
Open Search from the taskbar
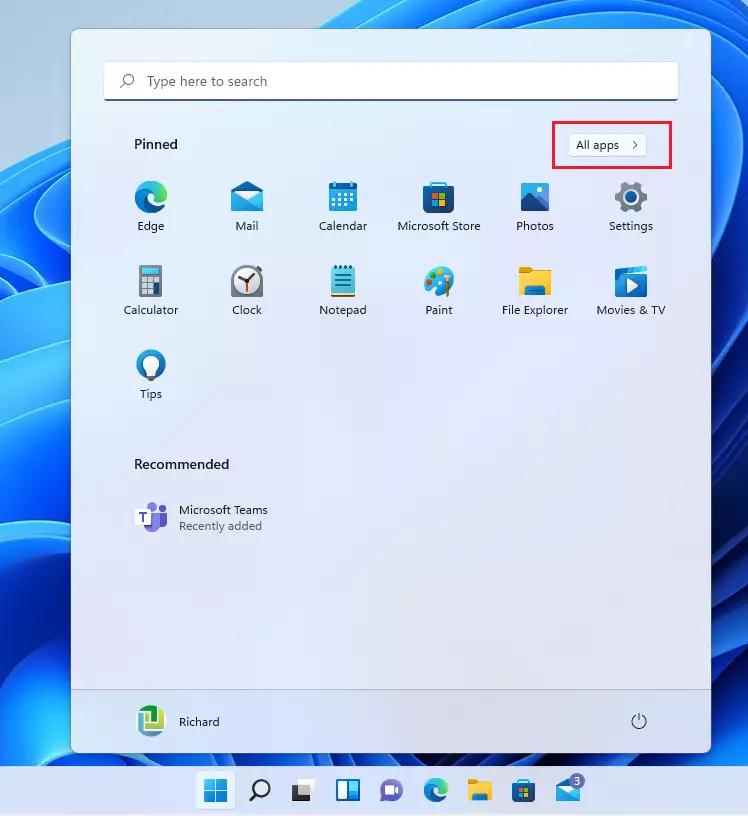(260, 790)
